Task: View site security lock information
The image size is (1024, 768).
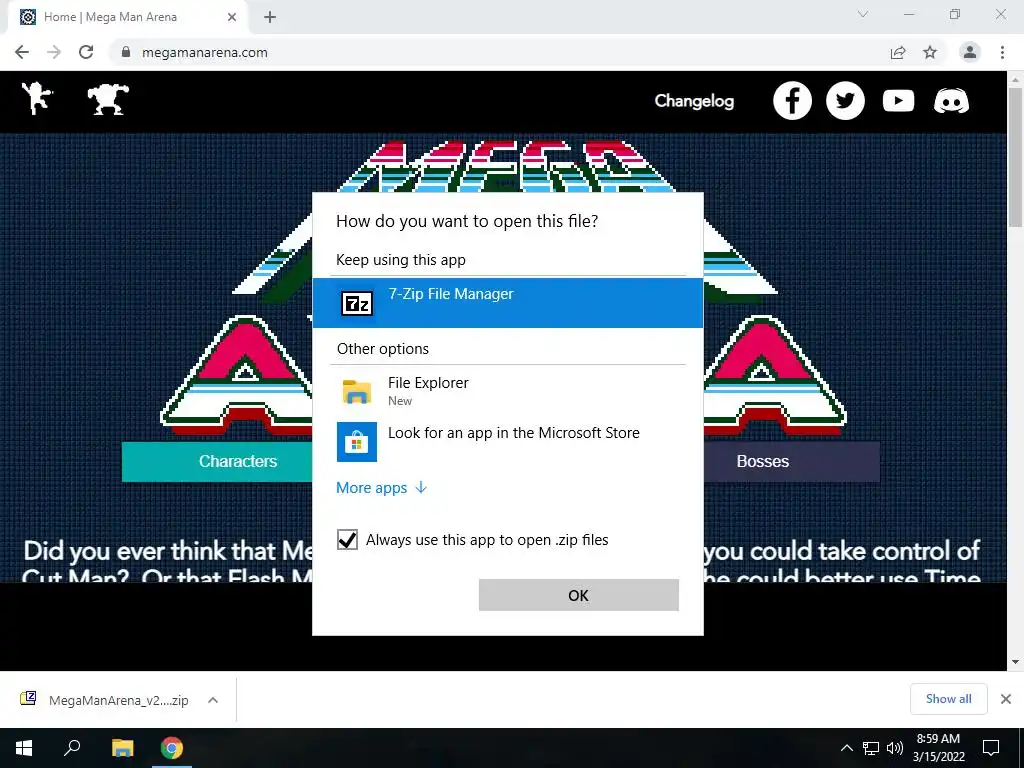Action: [126, 52]
